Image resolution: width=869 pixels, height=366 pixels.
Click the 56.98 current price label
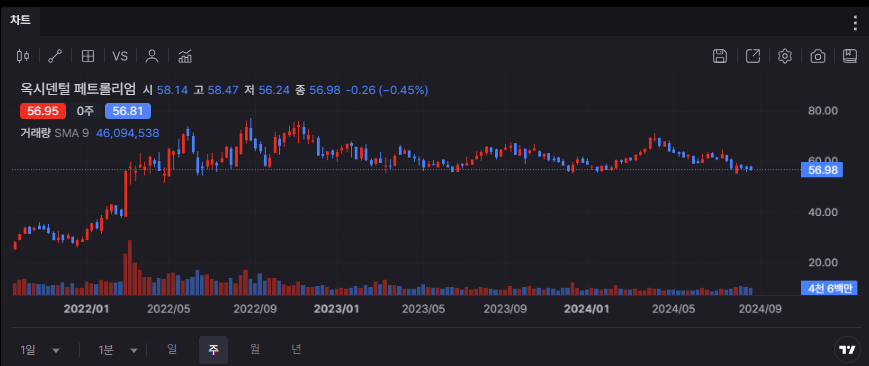[x=822, y=170]
